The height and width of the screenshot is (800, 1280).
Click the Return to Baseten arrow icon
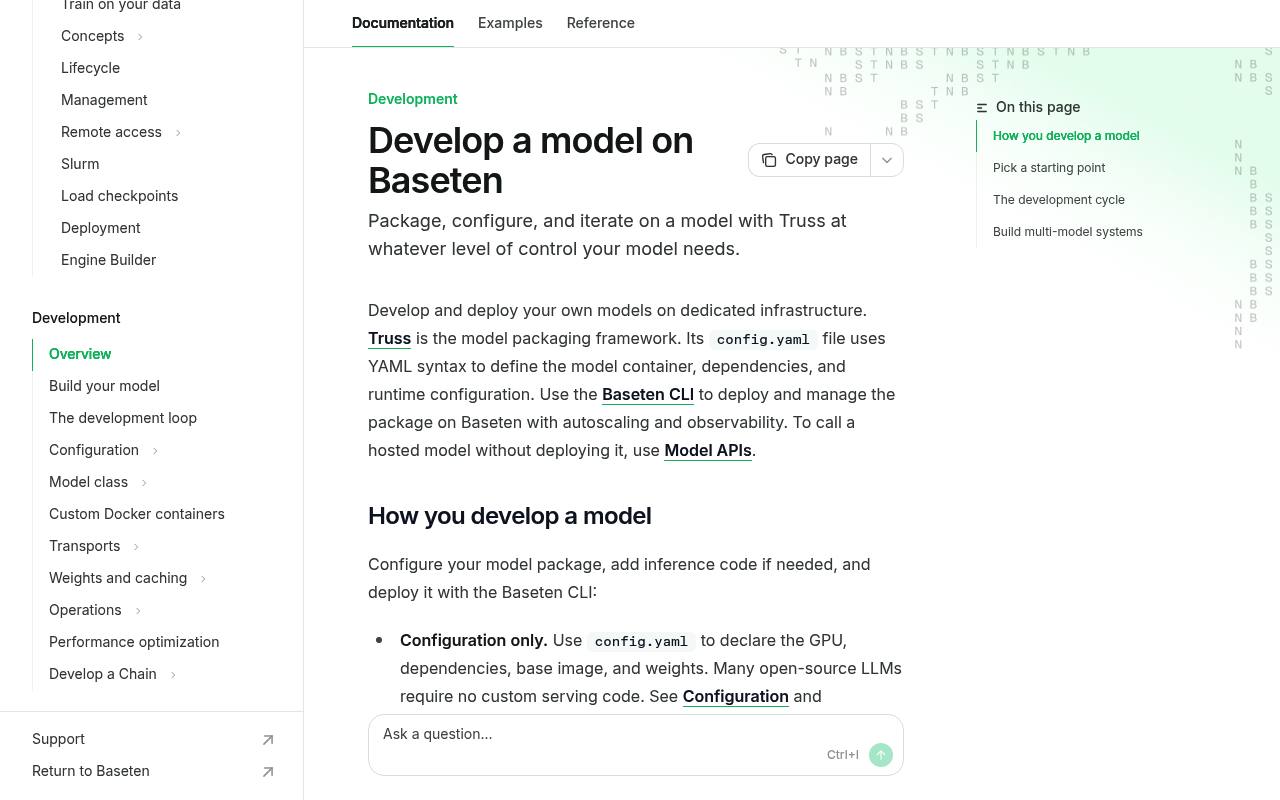tap(268, 772)
